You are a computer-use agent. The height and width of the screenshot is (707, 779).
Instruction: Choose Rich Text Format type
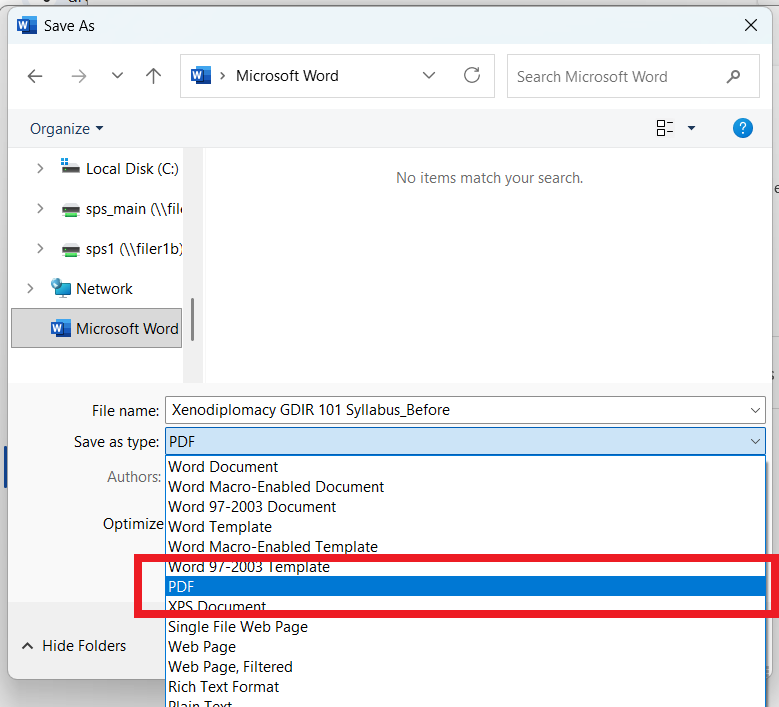465,687
